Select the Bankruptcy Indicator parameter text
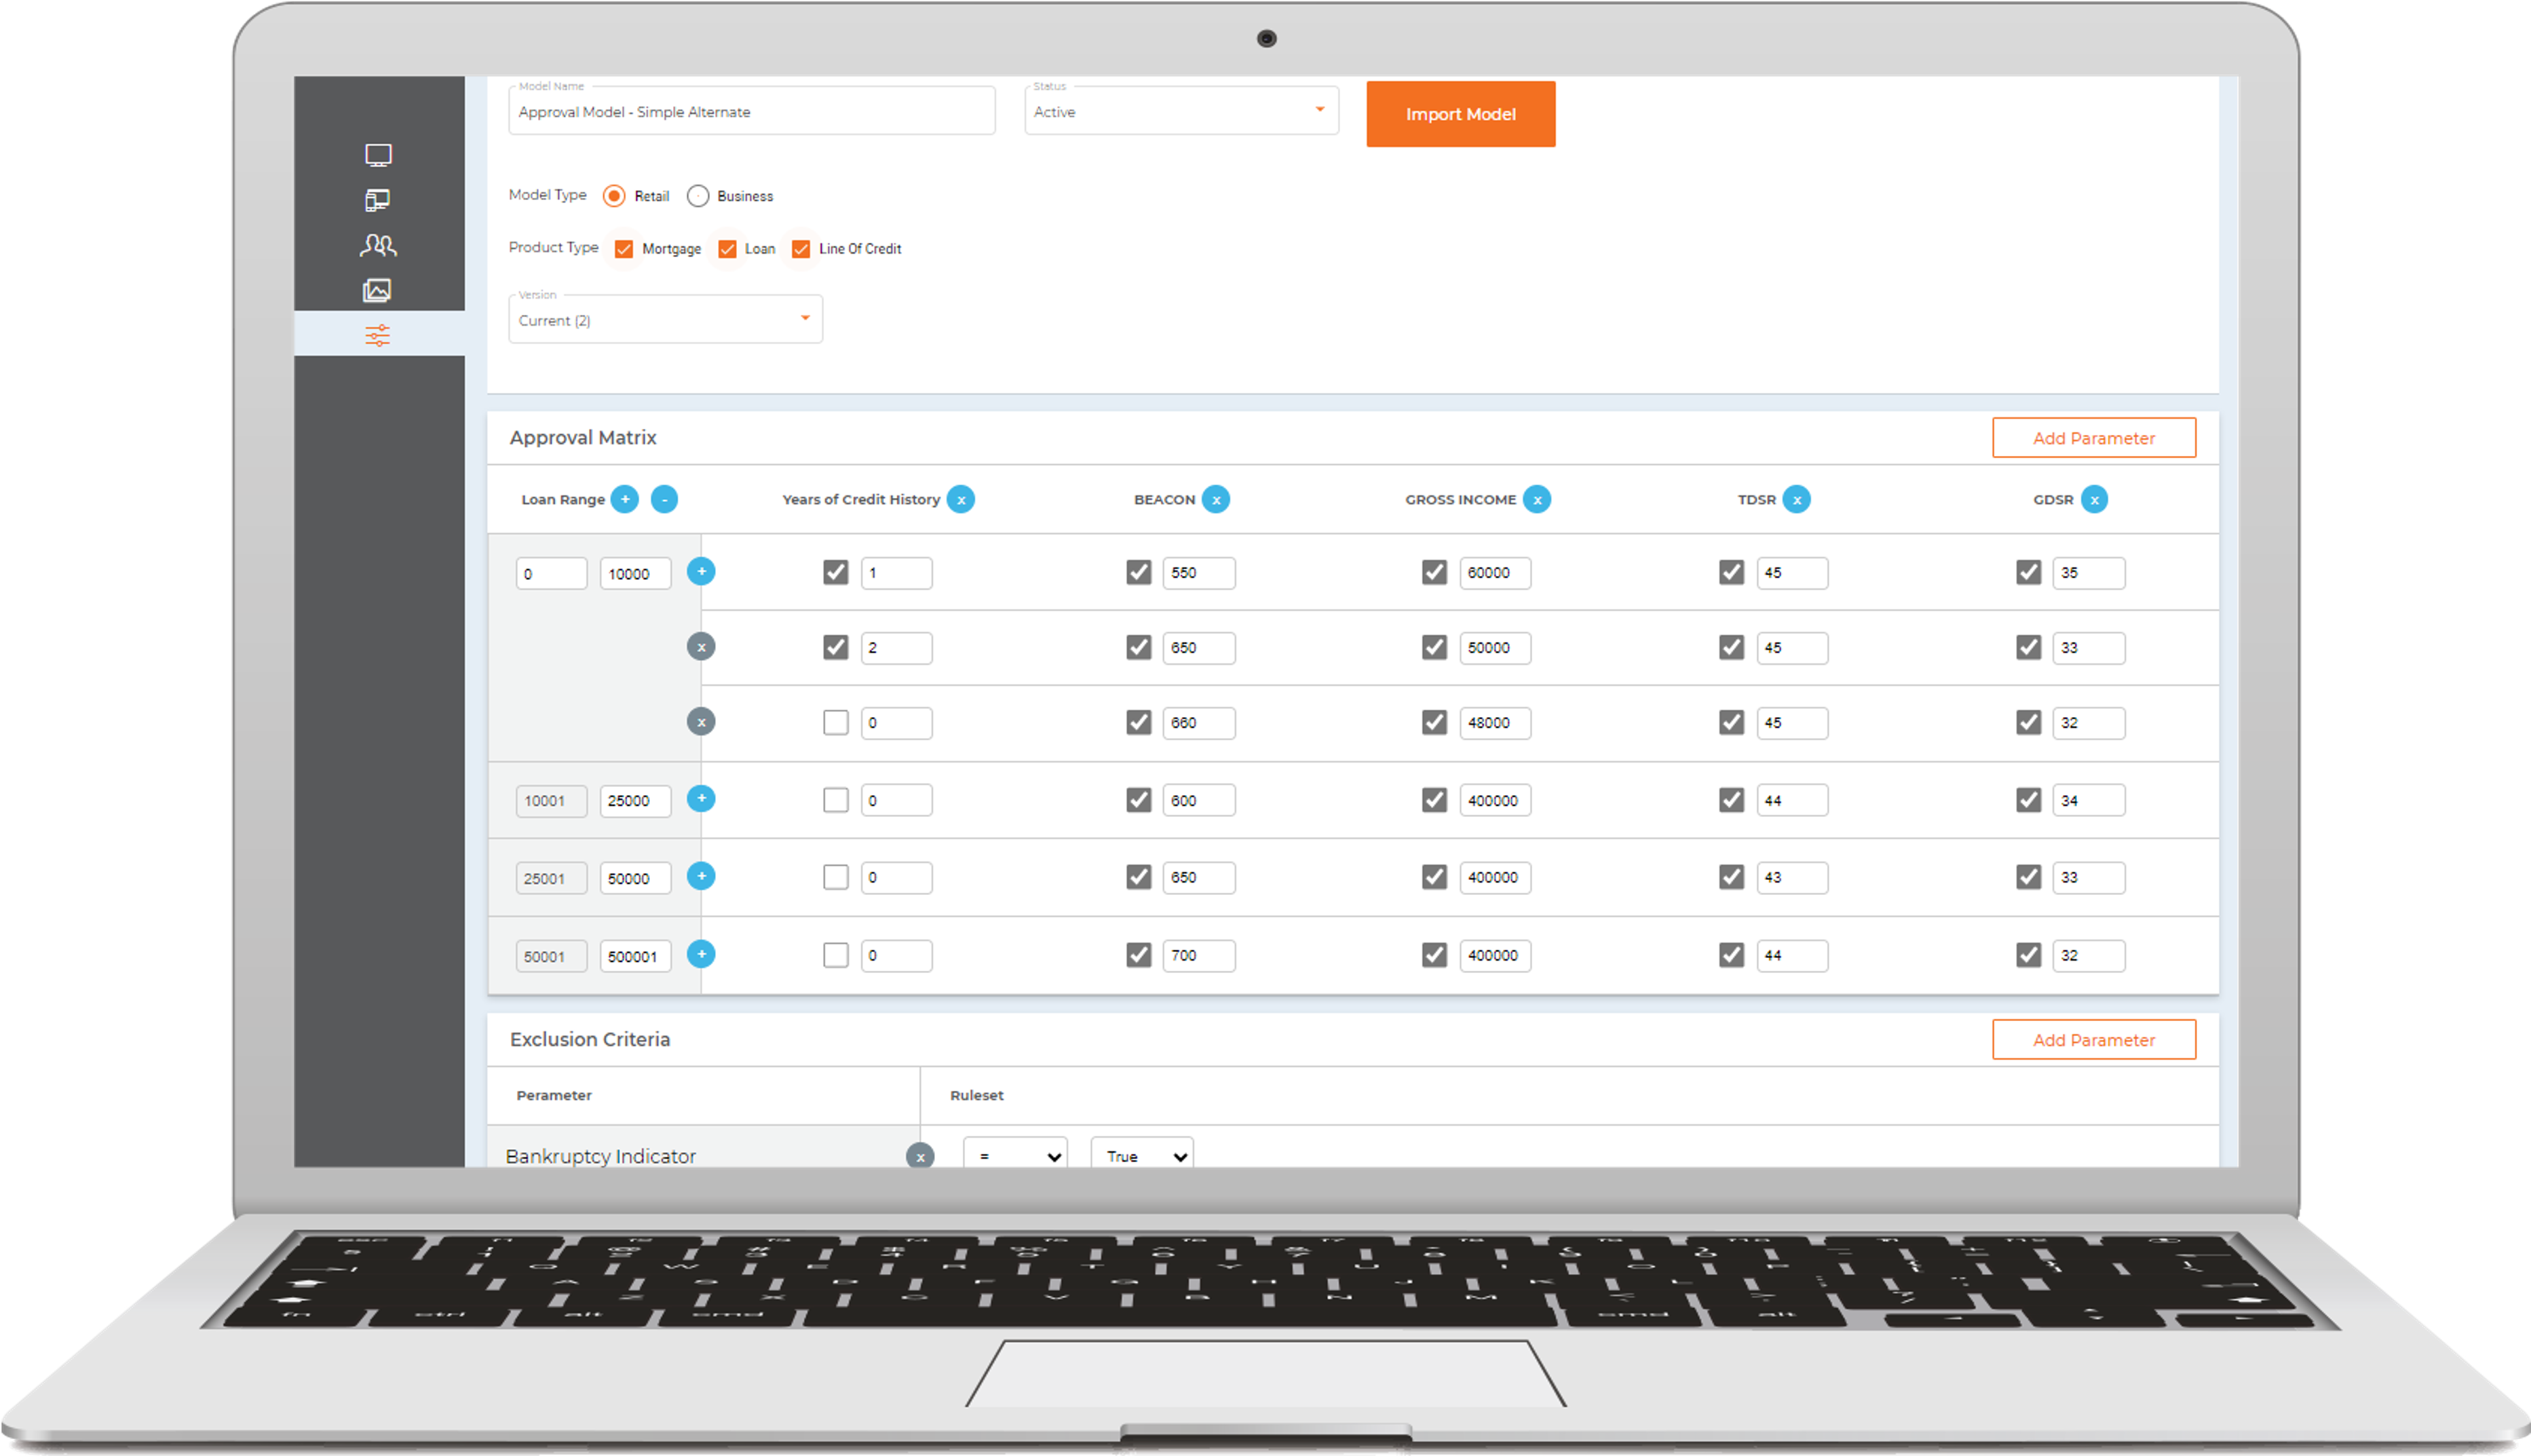The image size is (2531, 1456). [600, 1156]
